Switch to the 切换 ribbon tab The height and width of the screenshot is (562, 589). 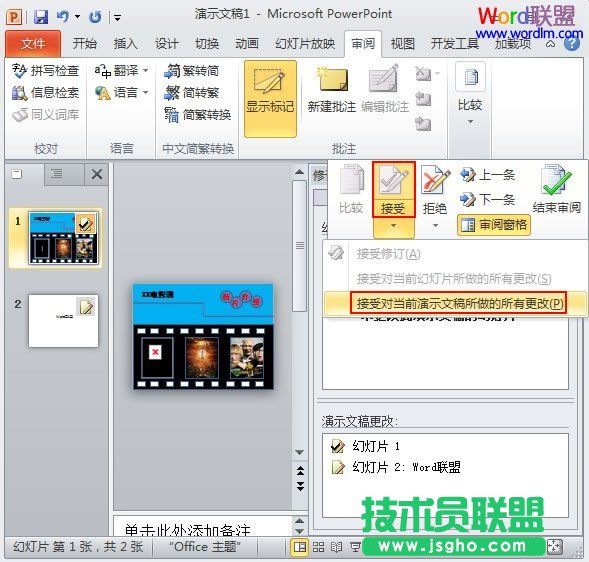tap(207, 44)
